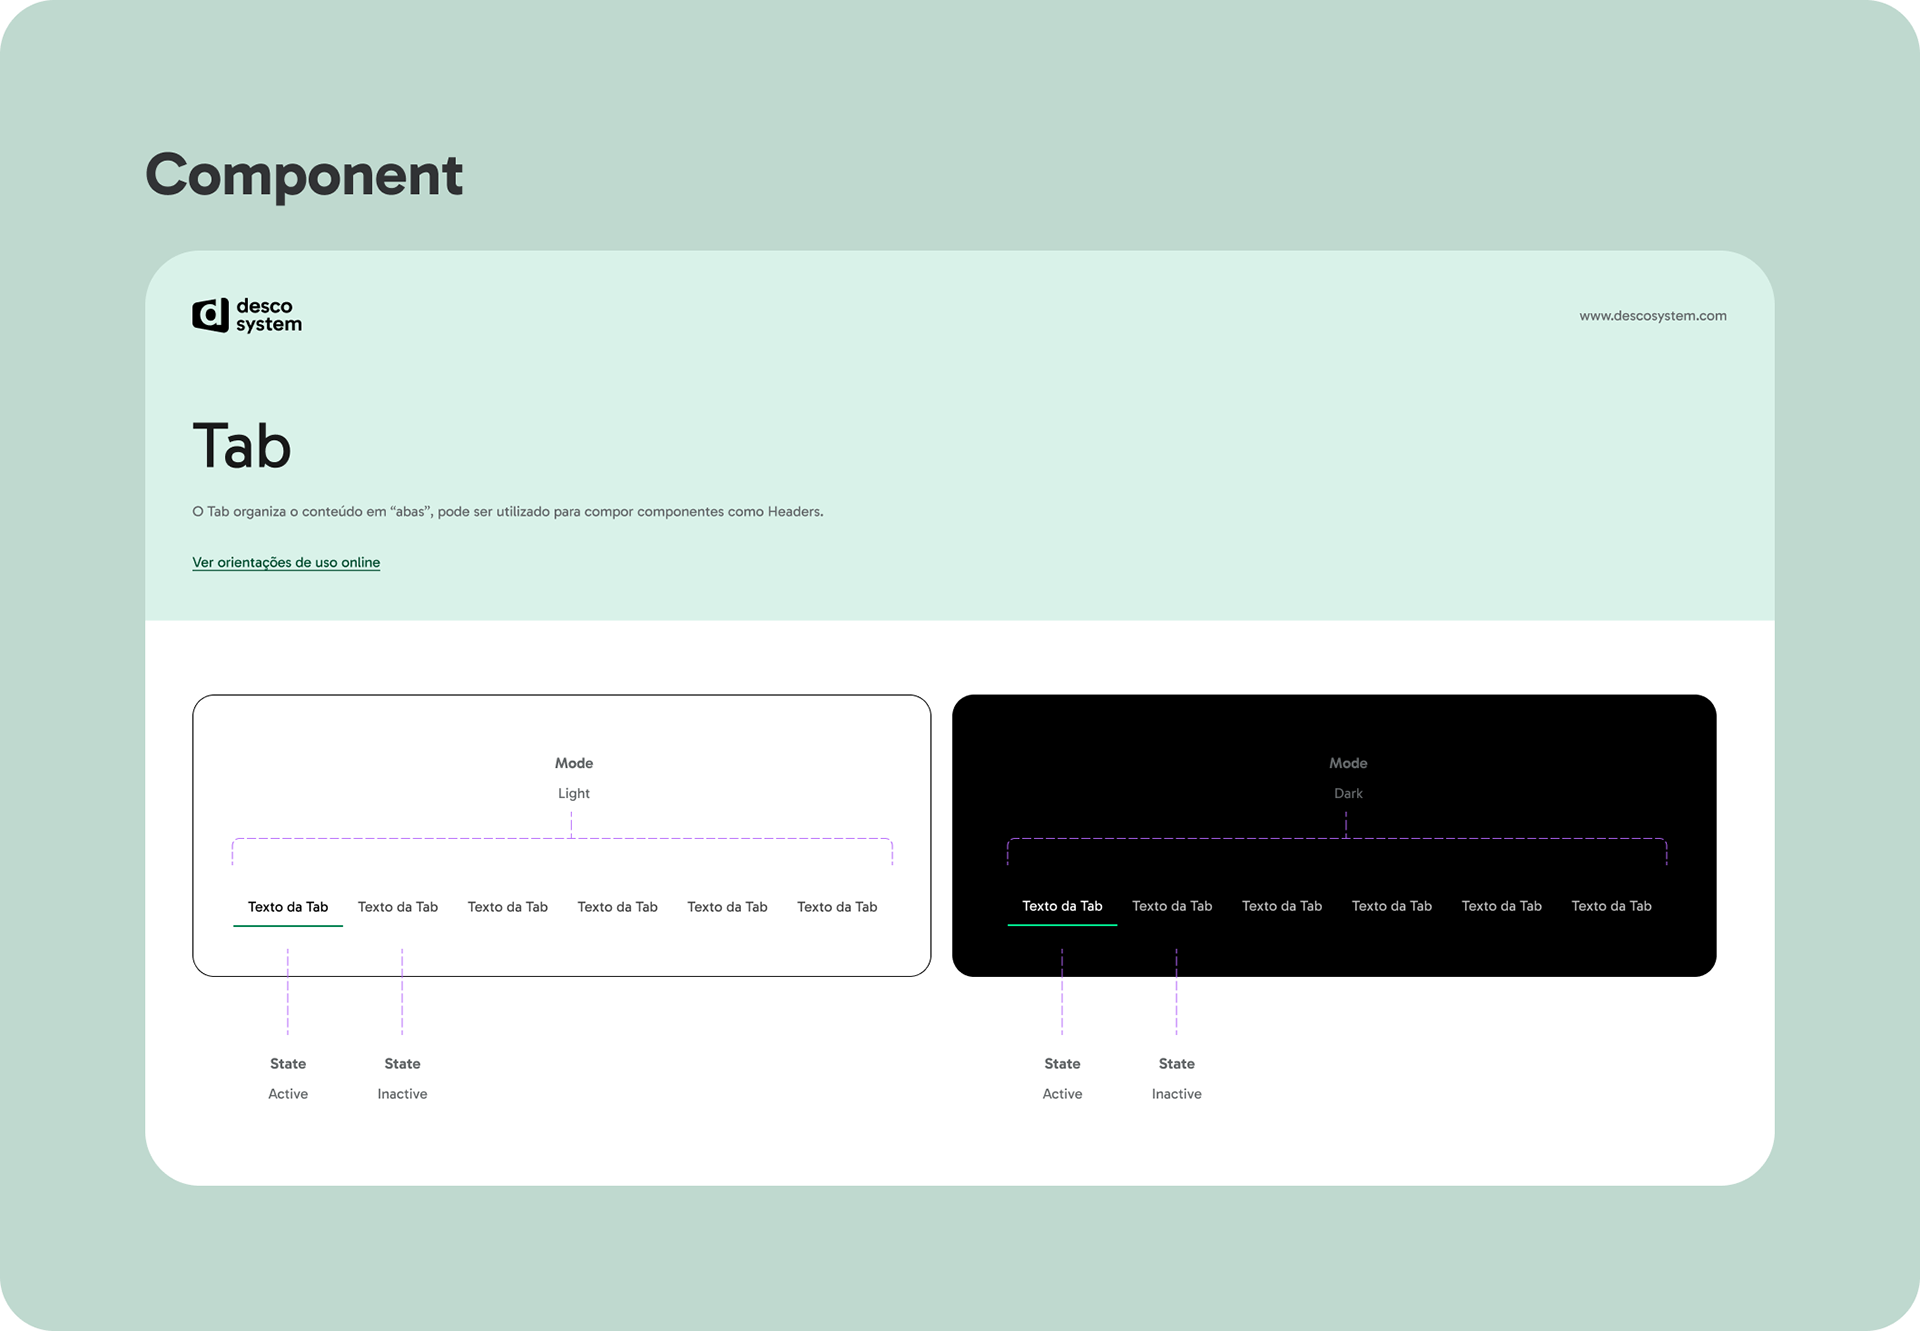Select the fourth tab in Dark mode
The width and height of the screenshot is (1920, 1331).
coord(1392,906)
